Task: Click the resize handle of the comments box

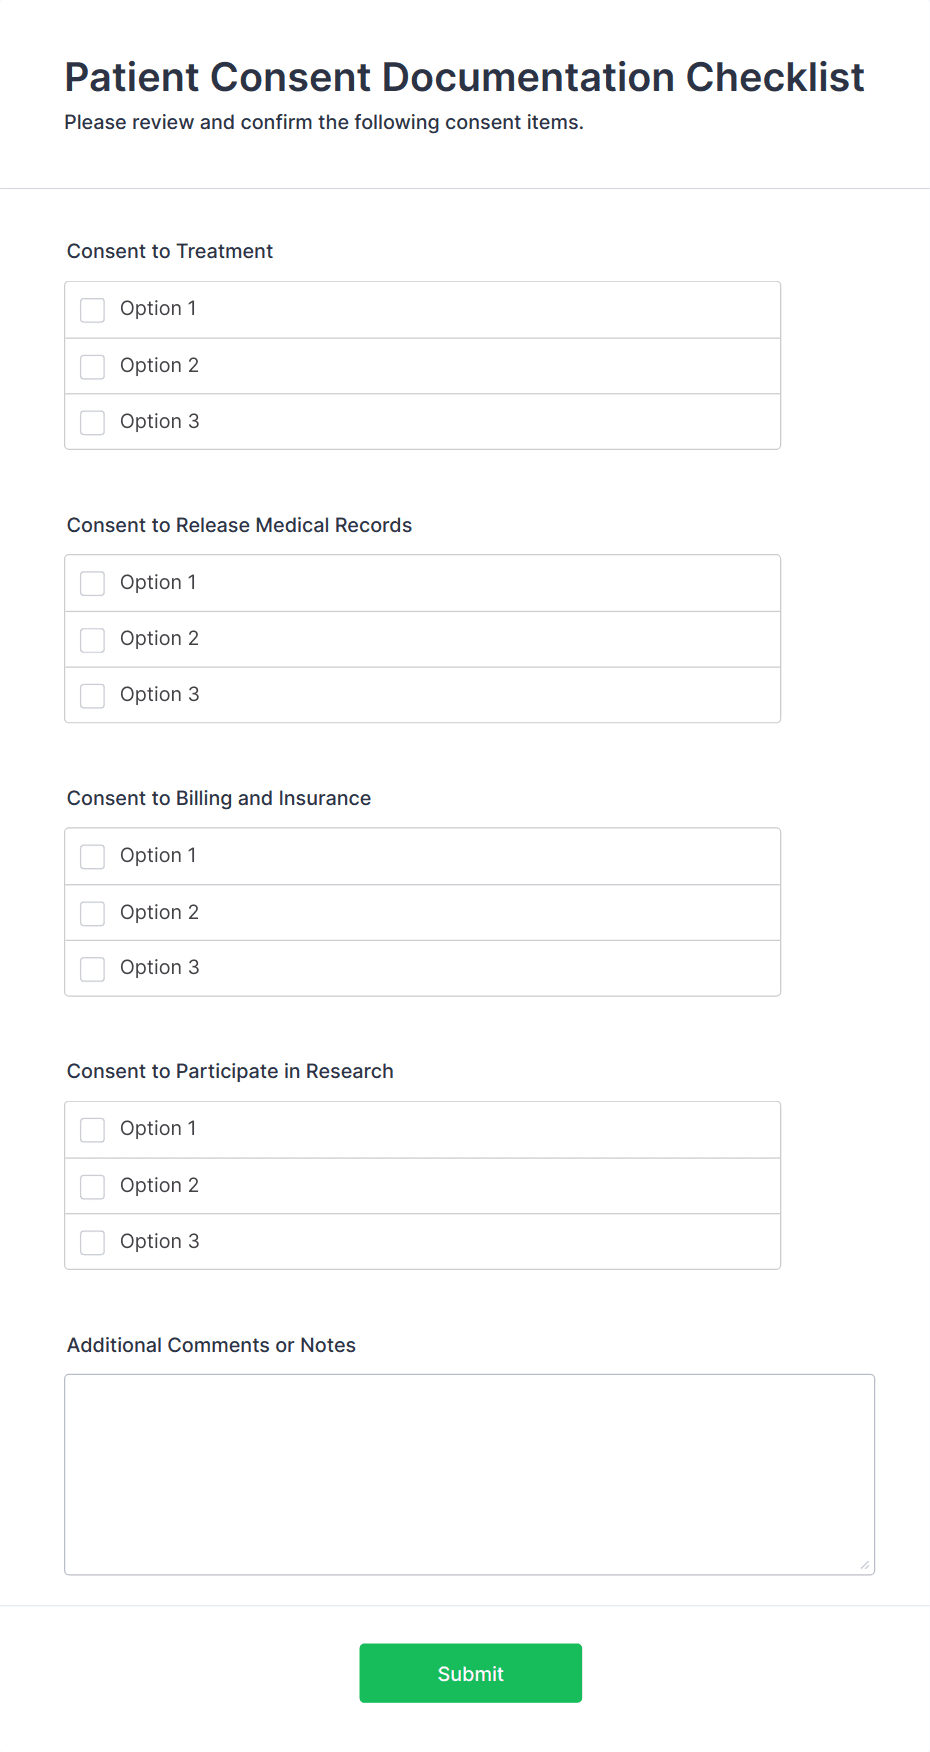Action: tap(864, 1565)
